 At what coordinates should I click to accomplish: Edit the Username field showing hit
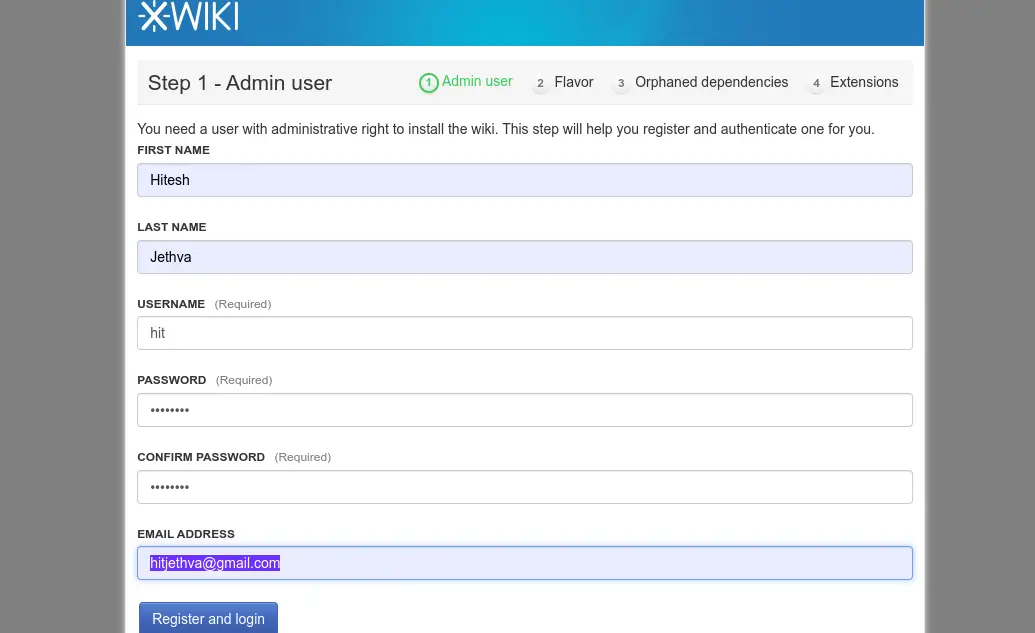[x=525, y=333]
